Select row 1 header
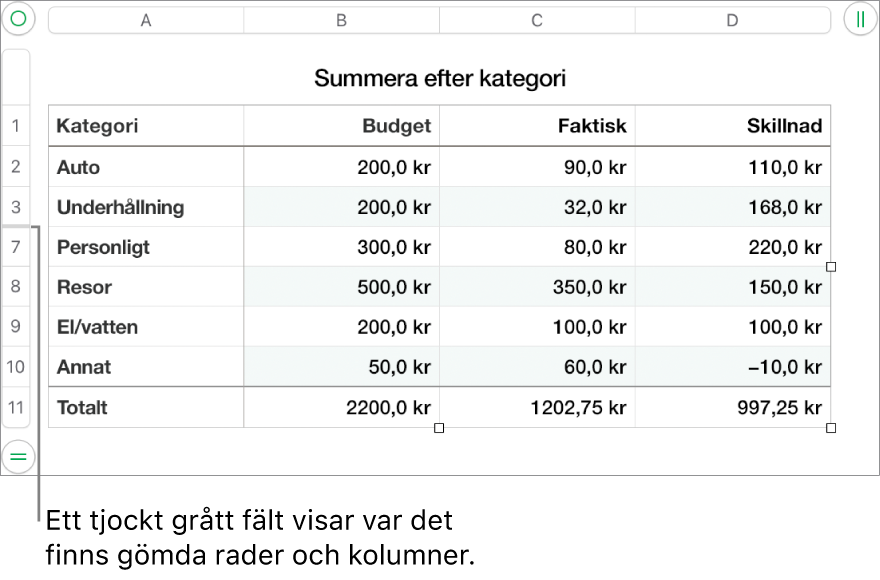Image resolution: width=880 pixels, height=580 pixels. point(16,126)
